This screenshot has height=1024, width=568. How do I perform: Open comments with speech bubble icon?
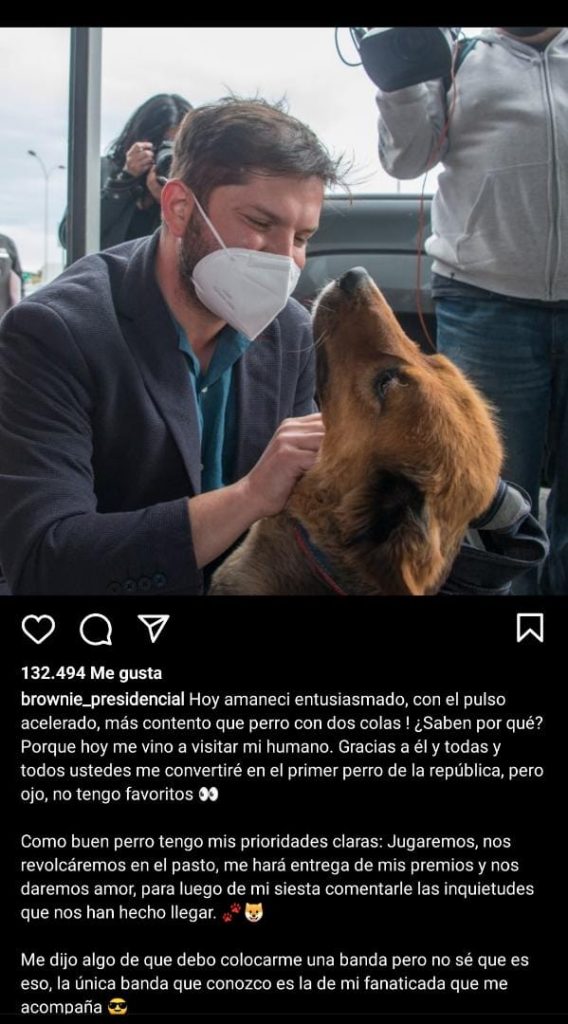(x=96, y=630)
